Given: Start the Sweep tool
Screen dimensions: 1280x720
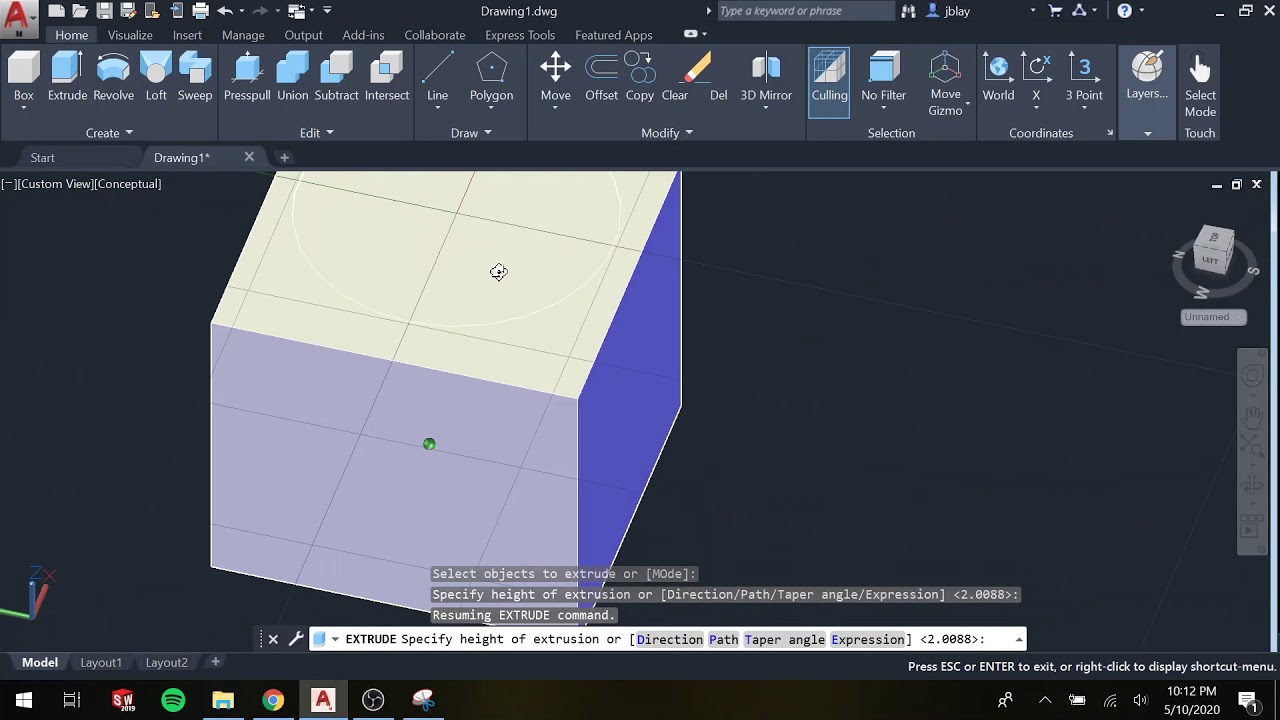Looking at the screenshot, I should tap(195, 78).
